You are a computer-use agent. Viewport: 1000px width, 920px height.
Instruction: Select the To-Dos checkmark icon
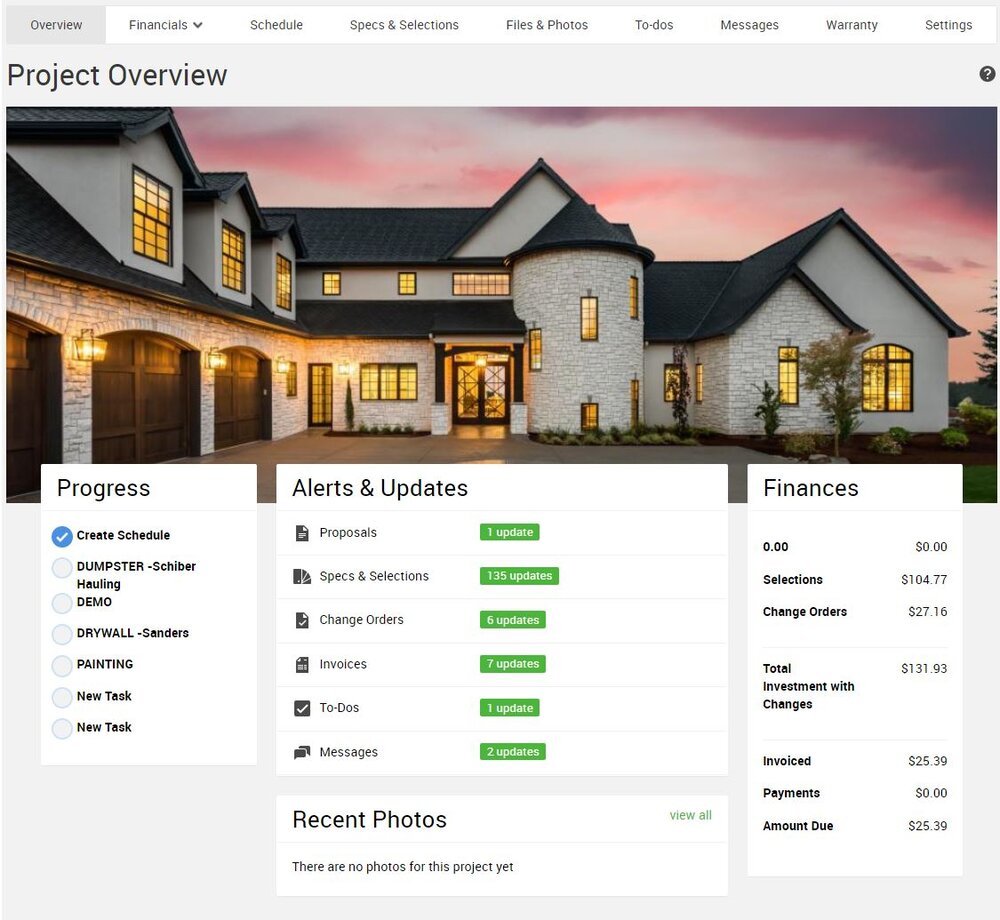301,708
